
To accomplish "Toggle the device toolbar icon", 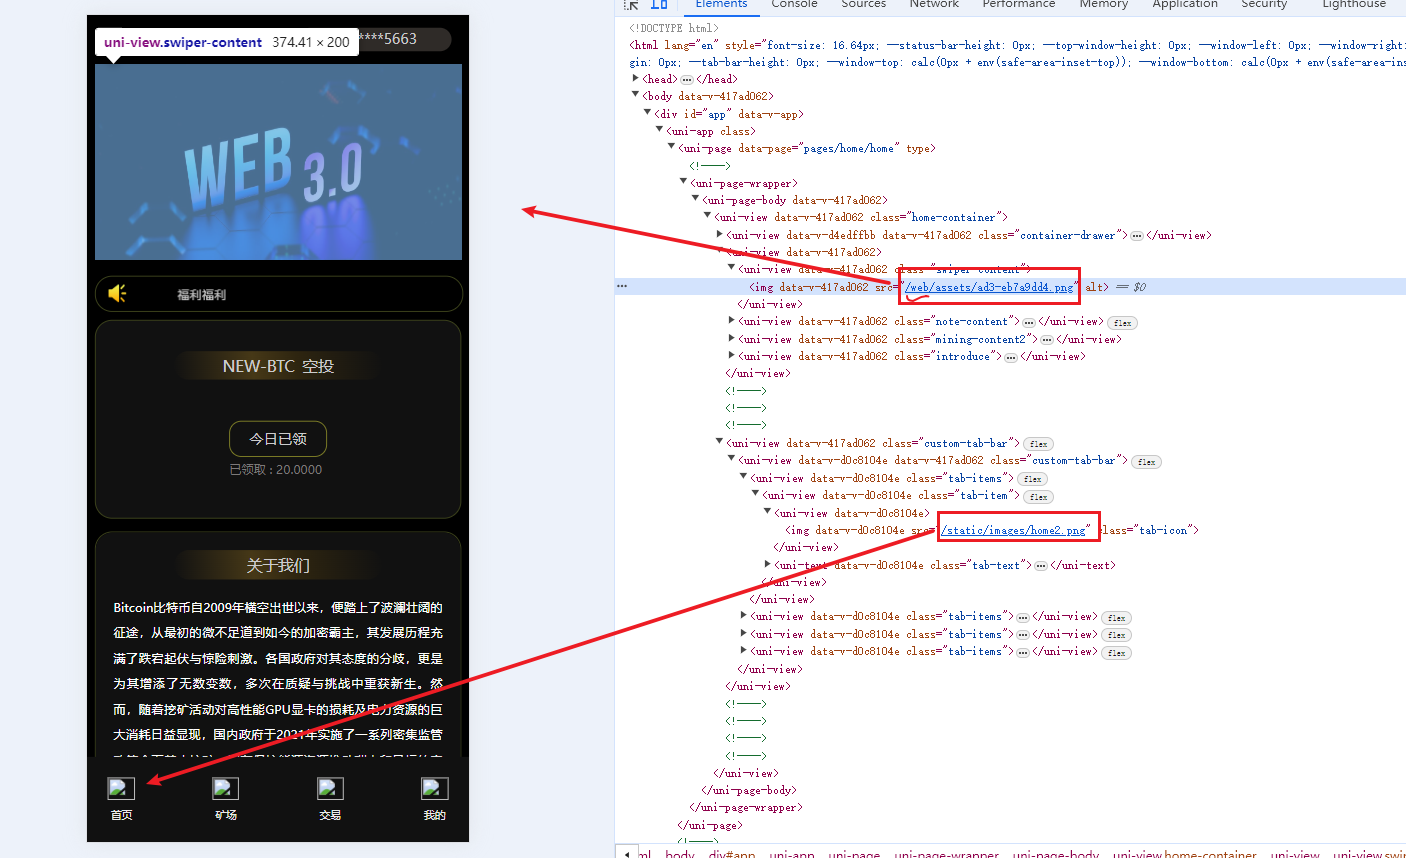I will point(659,4).
